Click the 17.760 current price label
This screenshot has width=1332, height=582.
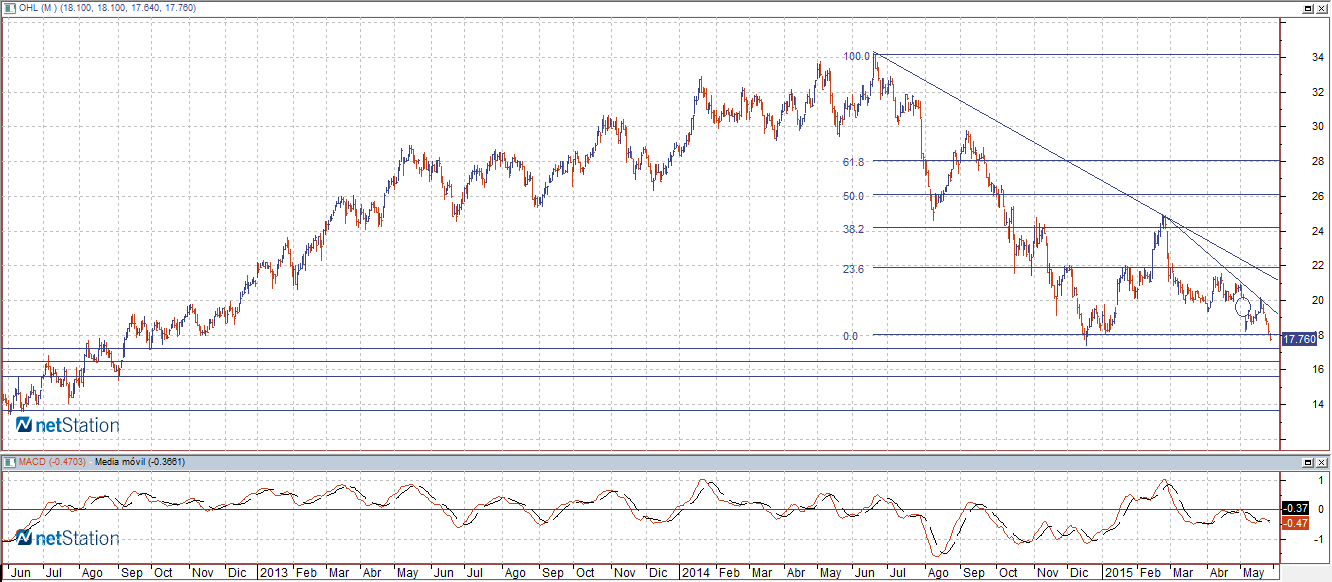tap(1298, 340)
